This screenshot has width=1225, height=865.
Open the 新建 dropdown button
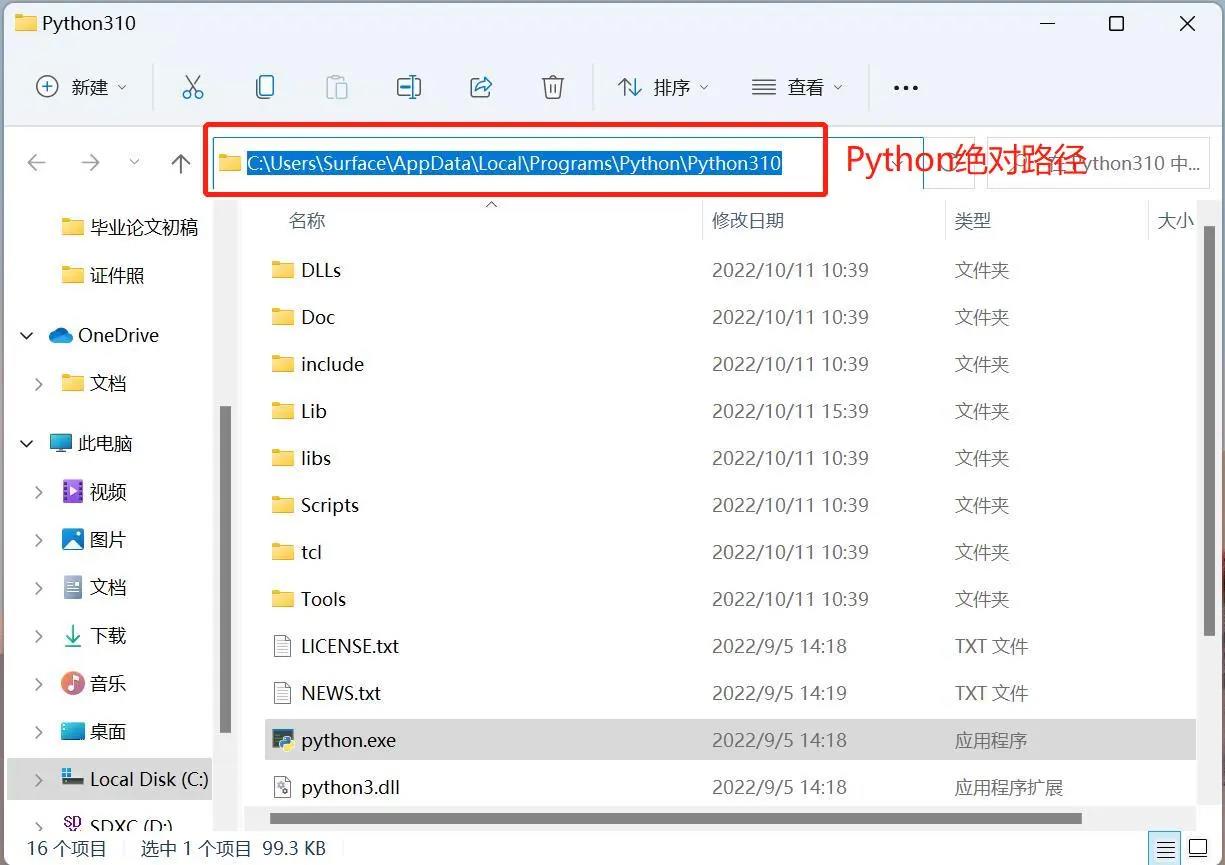coord(82,87)
